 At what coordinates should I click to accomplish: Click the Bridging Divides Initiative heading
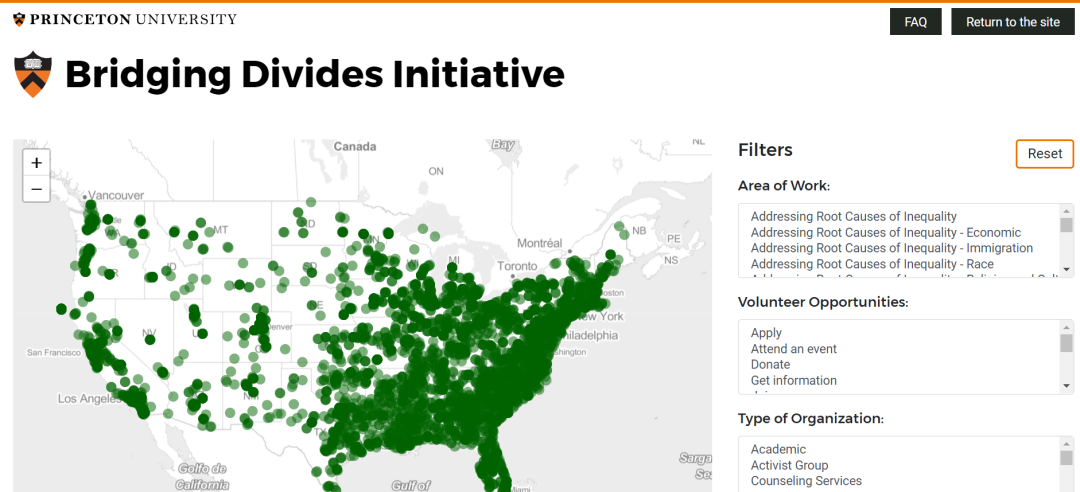pyautogui.click(x=315, y=74)
